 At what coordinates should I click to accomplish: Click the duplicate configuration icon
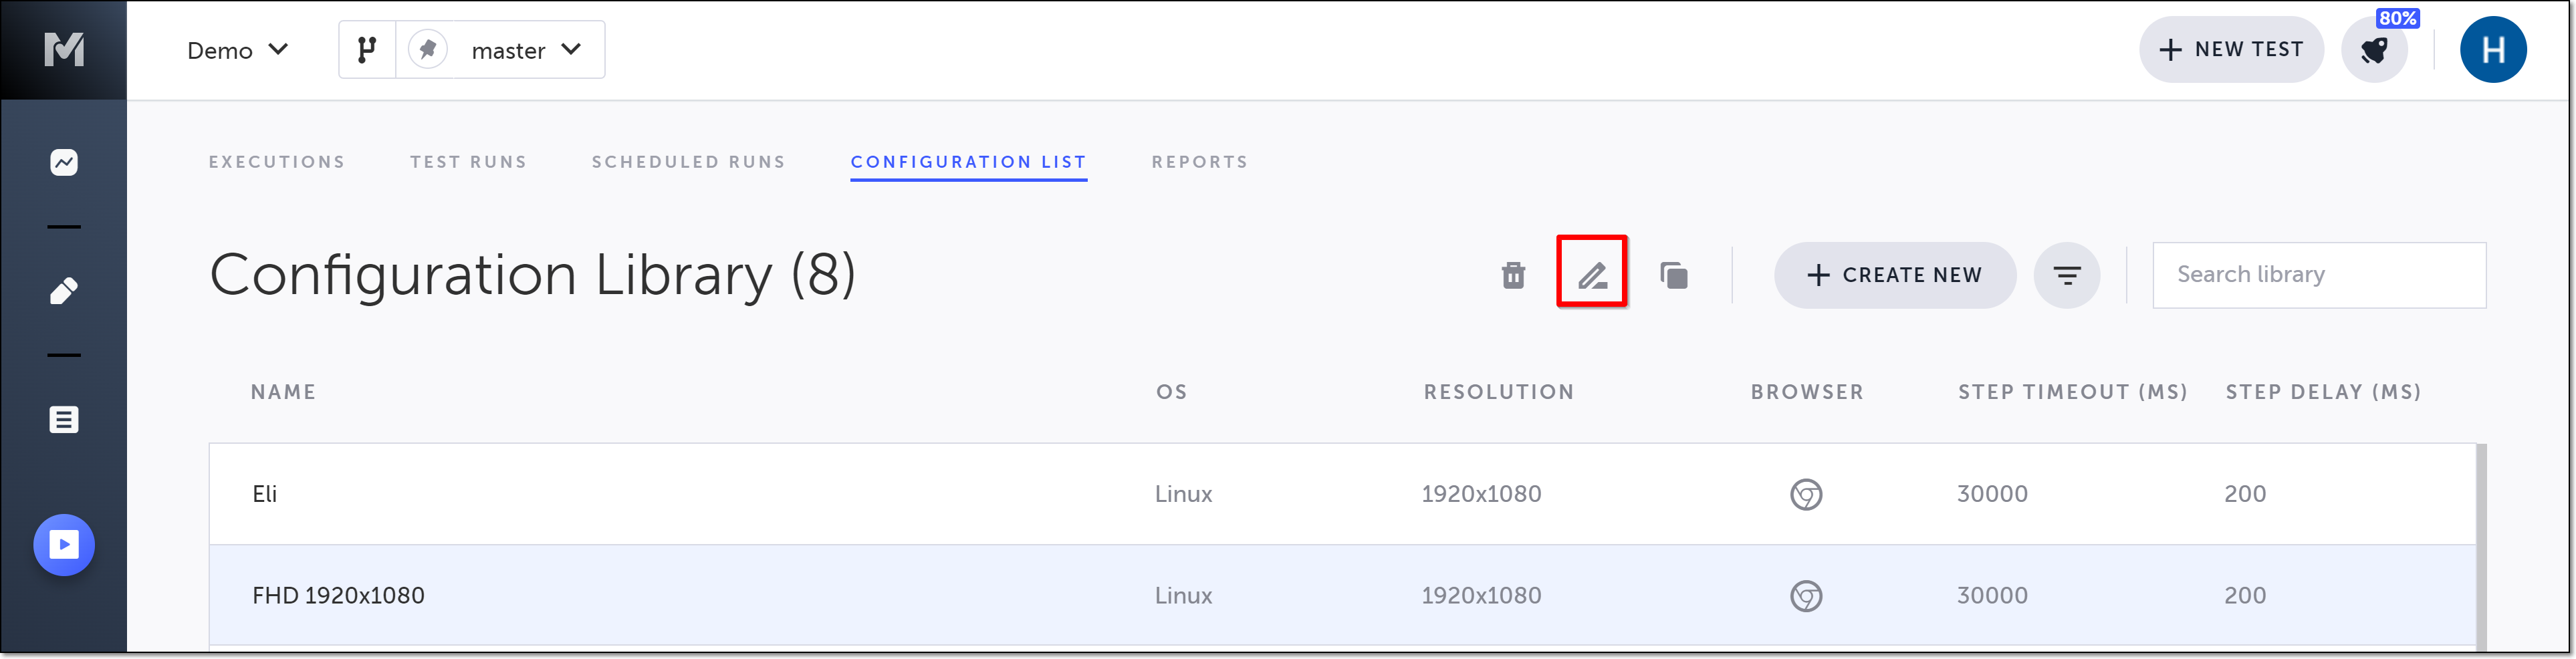point(1673,275)
